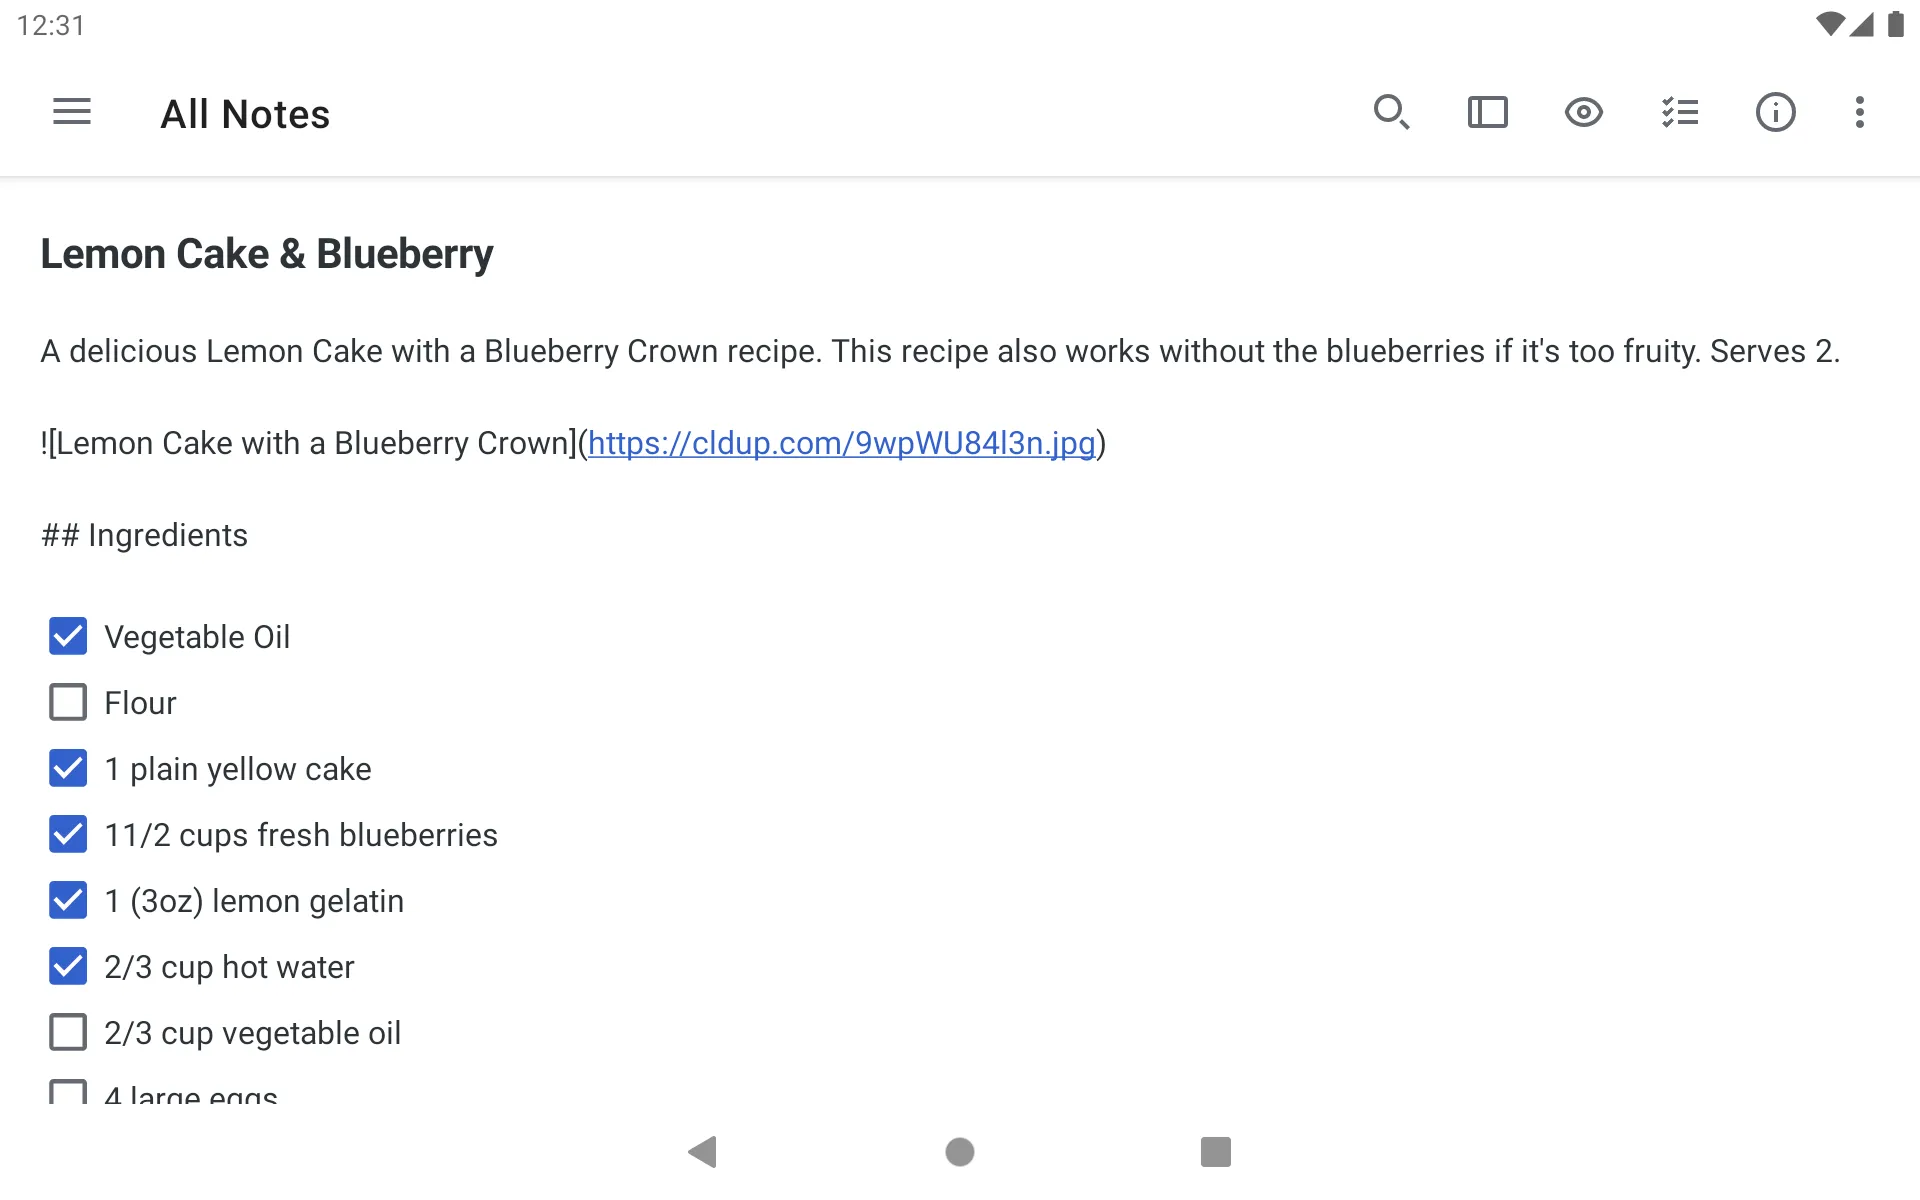Image resolution: width=1920 pixels, height=1200 pixels.
Task: Check the 2/3 cup vegetable oil checkbox
Action: click(67, 1032)
